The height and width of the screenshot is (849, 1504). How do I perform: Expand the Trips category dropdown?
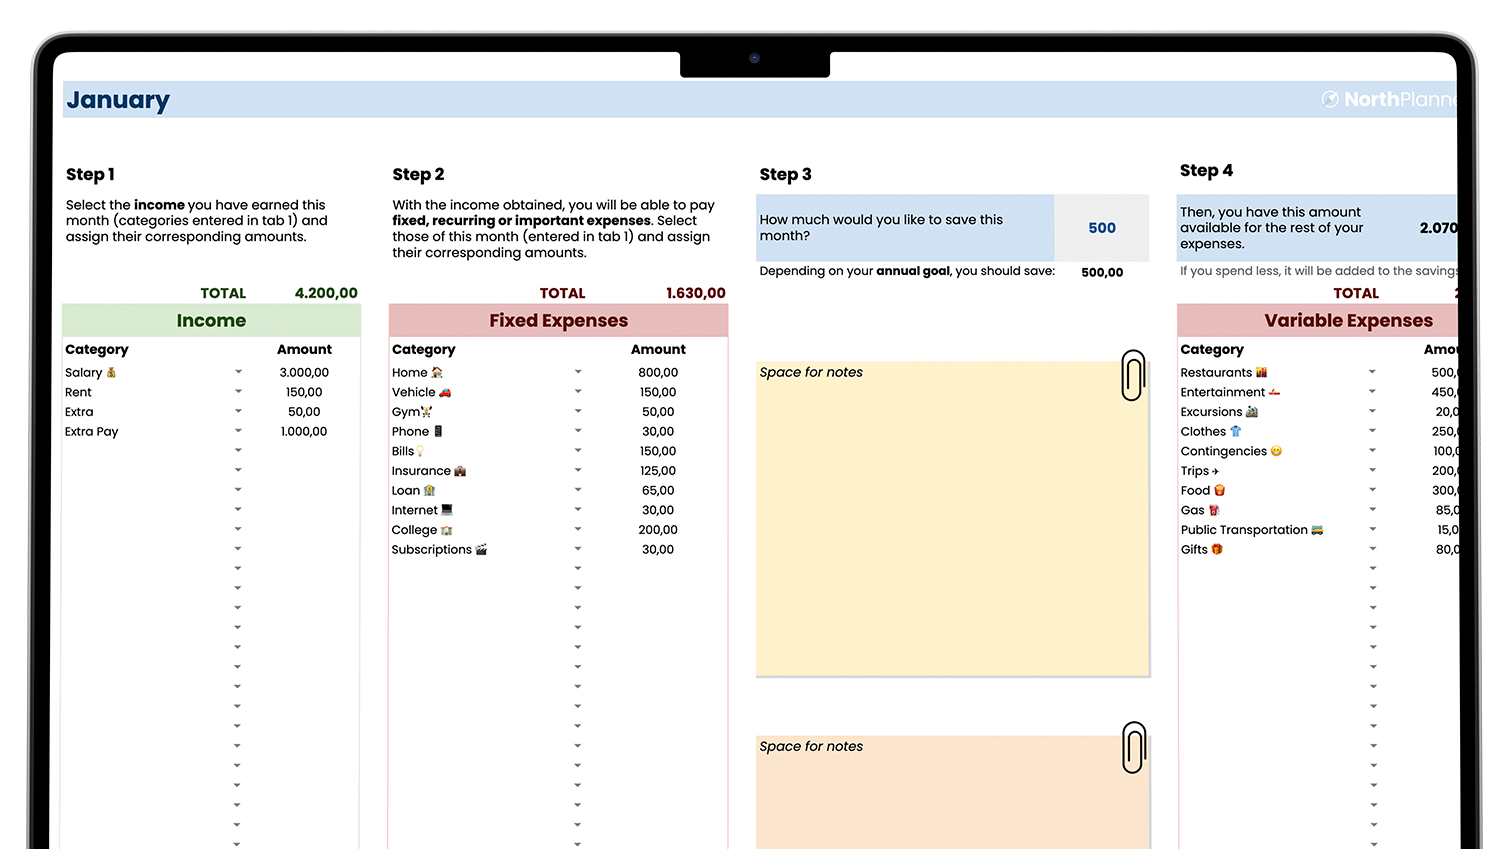tap(1372, 470)
